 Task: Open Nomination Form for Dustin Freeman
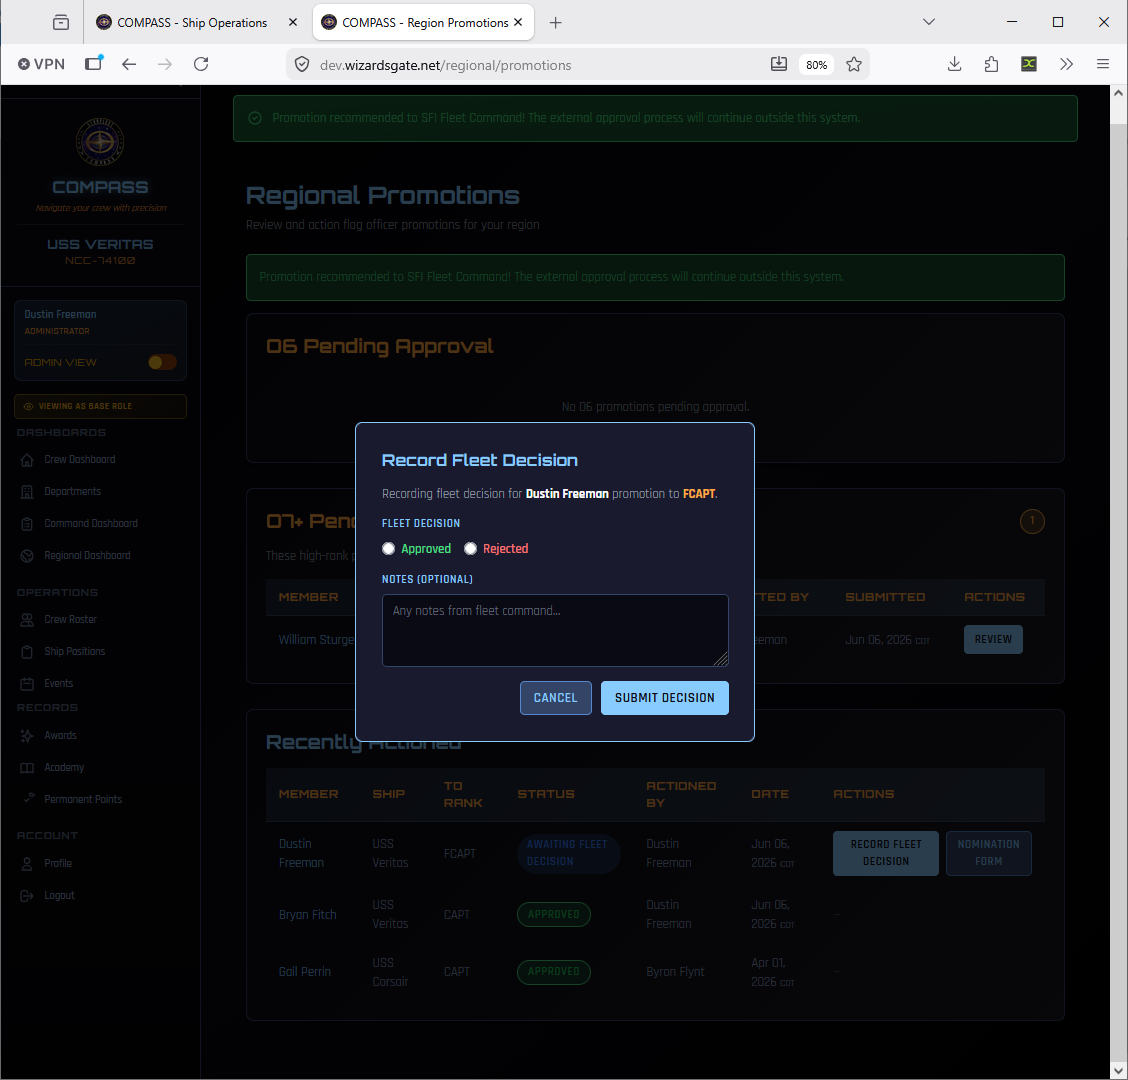[988, 853]
